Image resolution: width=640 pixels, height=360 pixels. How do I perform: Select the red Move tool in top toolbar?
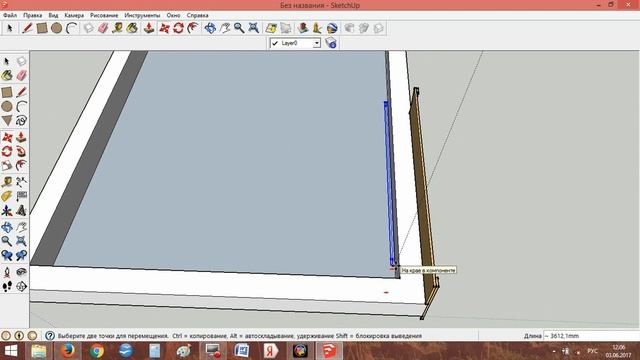click(164, 28)
